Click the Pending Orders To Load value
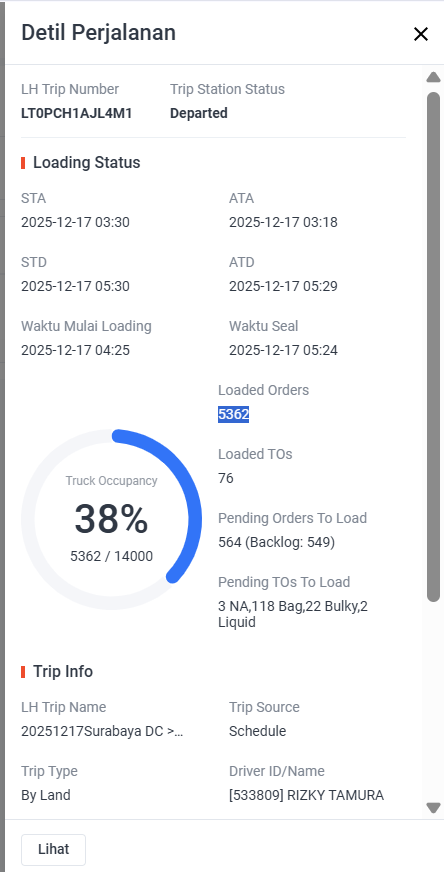 (277, 542)
